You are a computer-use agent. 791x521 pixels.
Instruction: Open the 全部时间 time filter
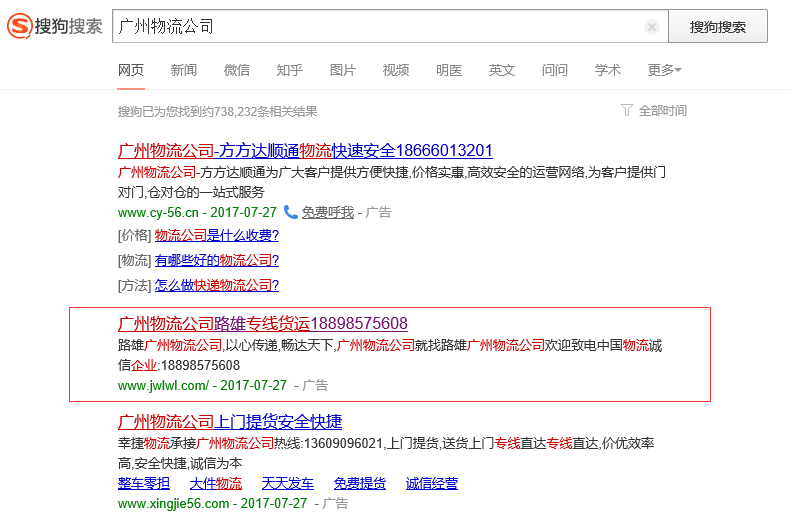pyautogui.click(x=662, y=110)
